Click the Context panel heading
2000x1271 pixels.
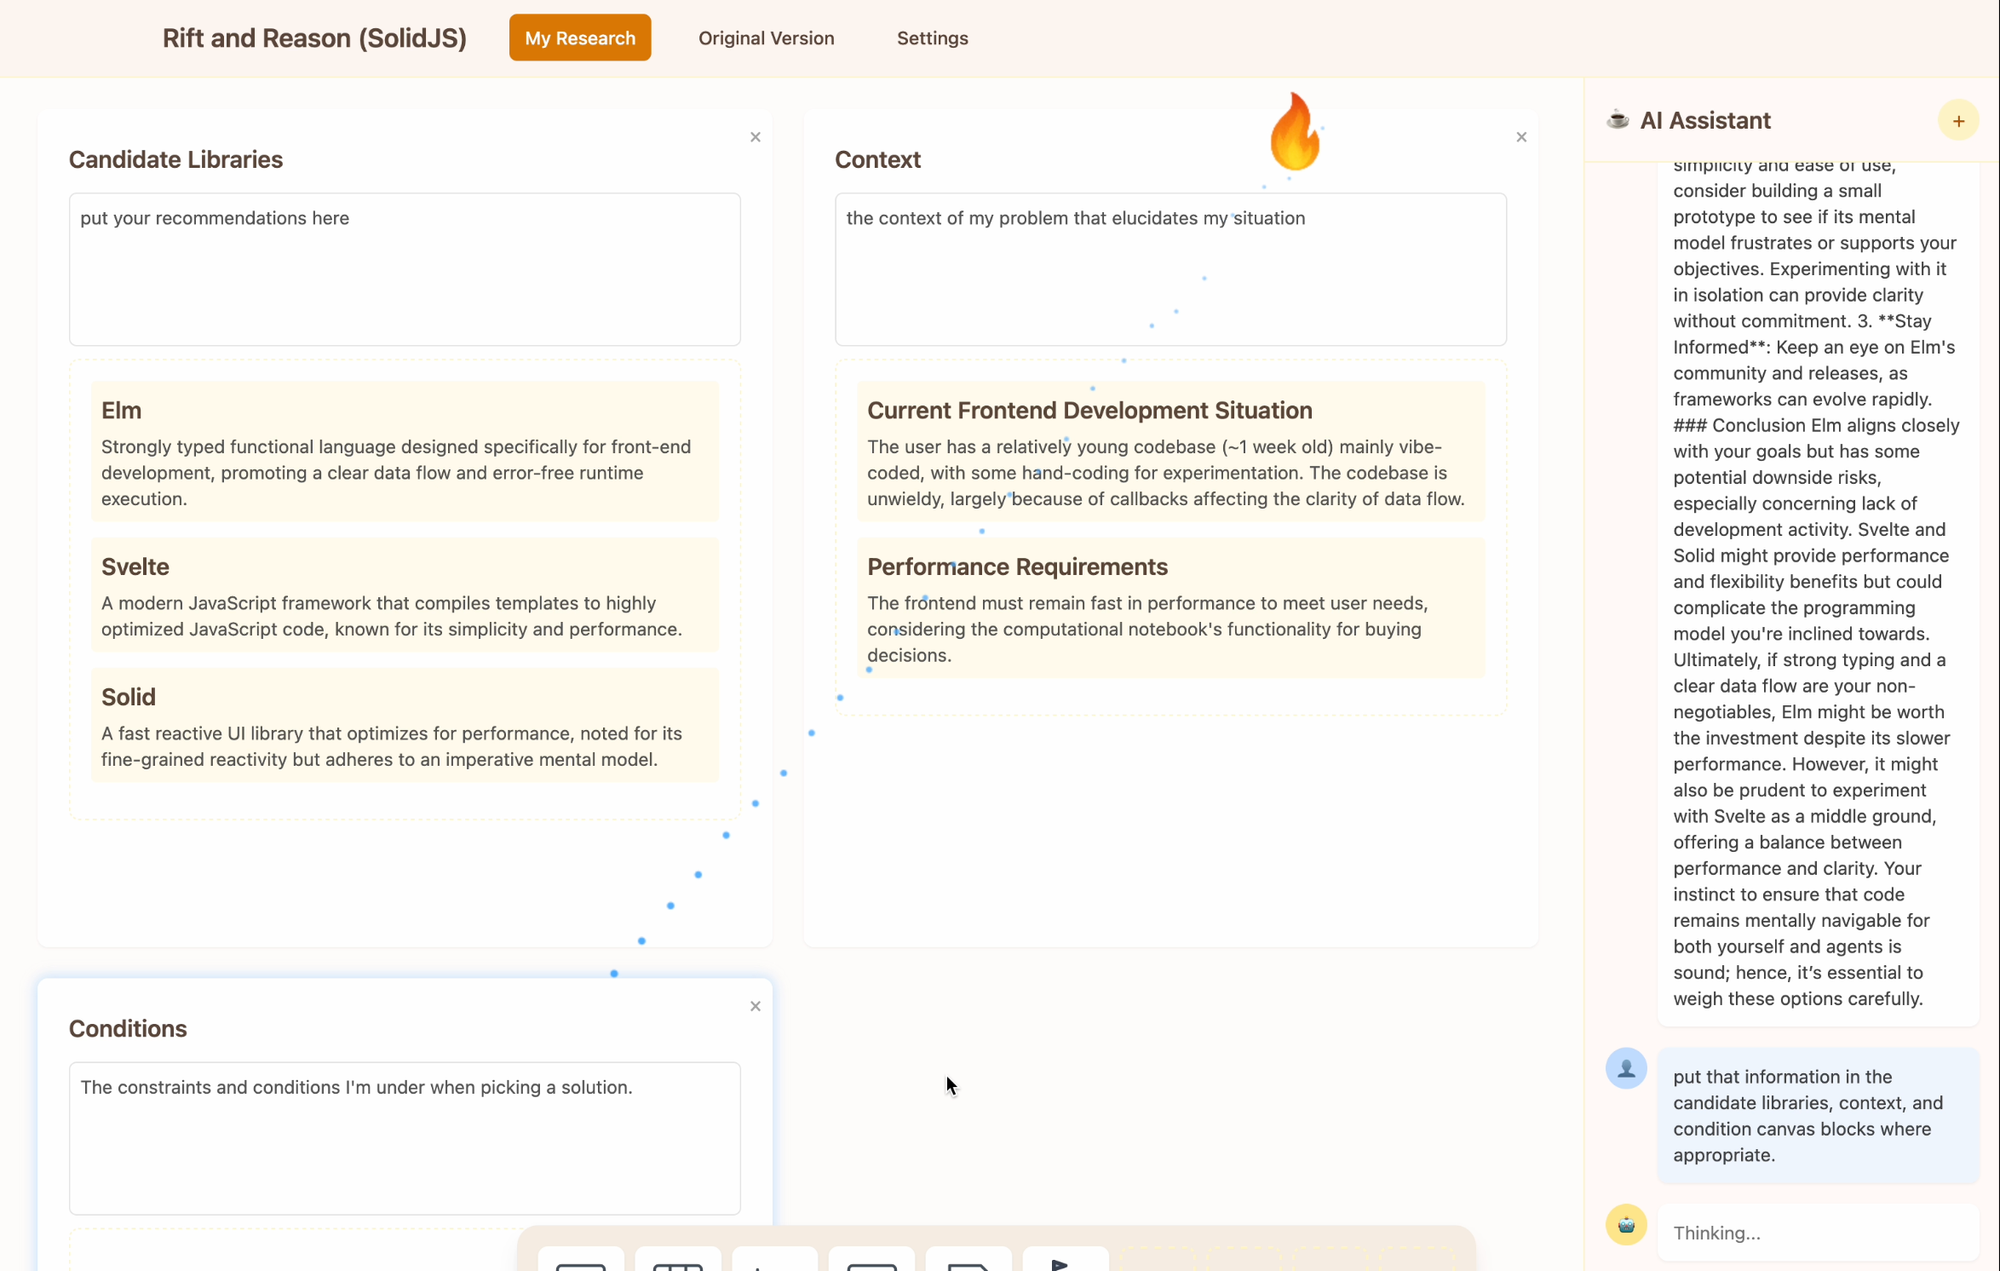point(878,159)
